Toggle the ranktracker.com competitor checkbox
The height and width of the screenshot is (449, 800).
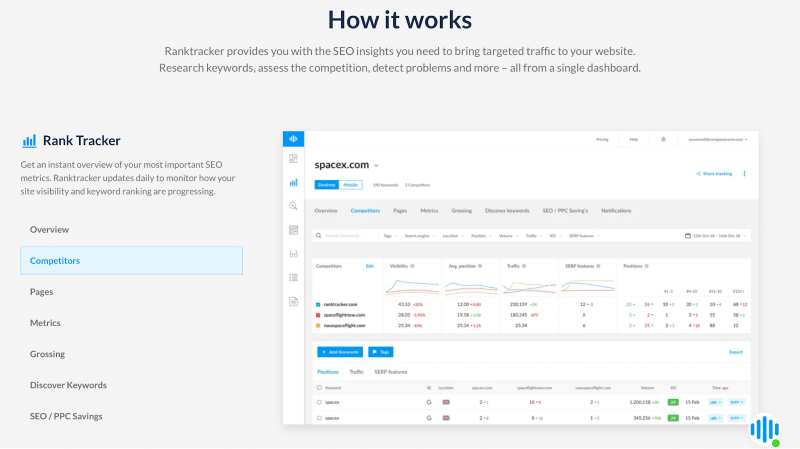pos(318,305)
